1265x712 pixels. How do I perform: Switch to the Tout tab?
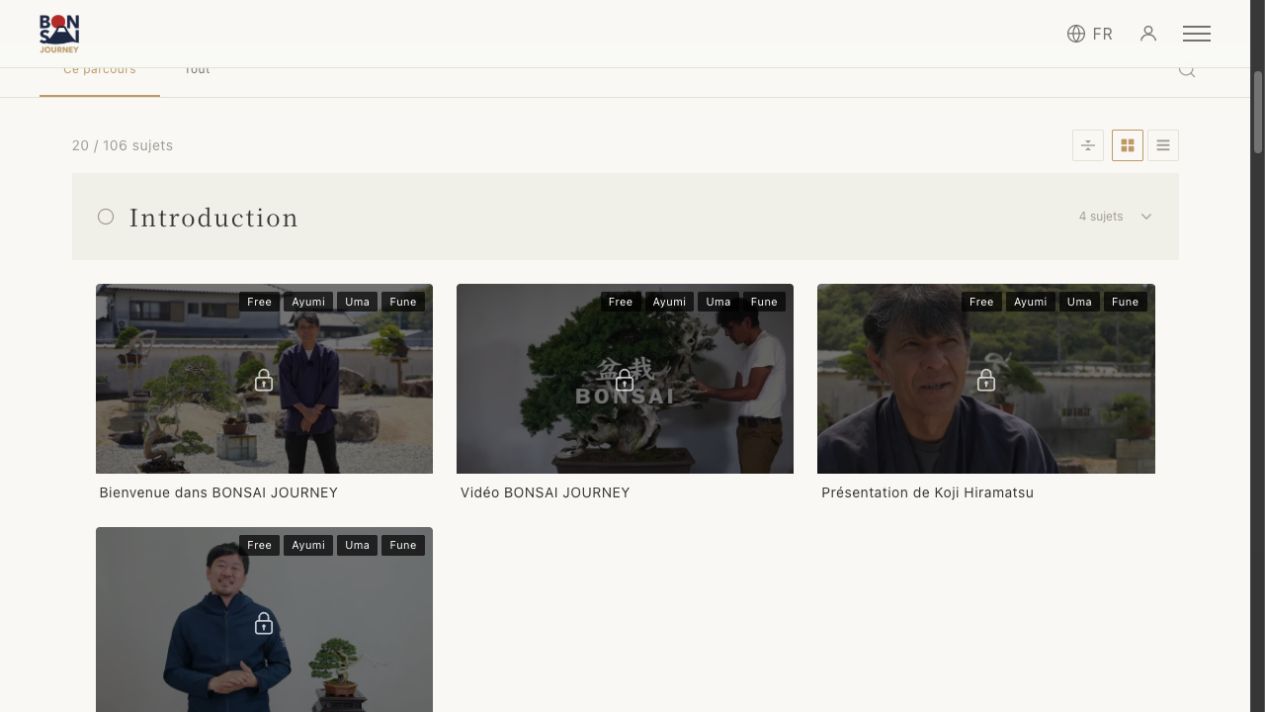tap(197, 70)
